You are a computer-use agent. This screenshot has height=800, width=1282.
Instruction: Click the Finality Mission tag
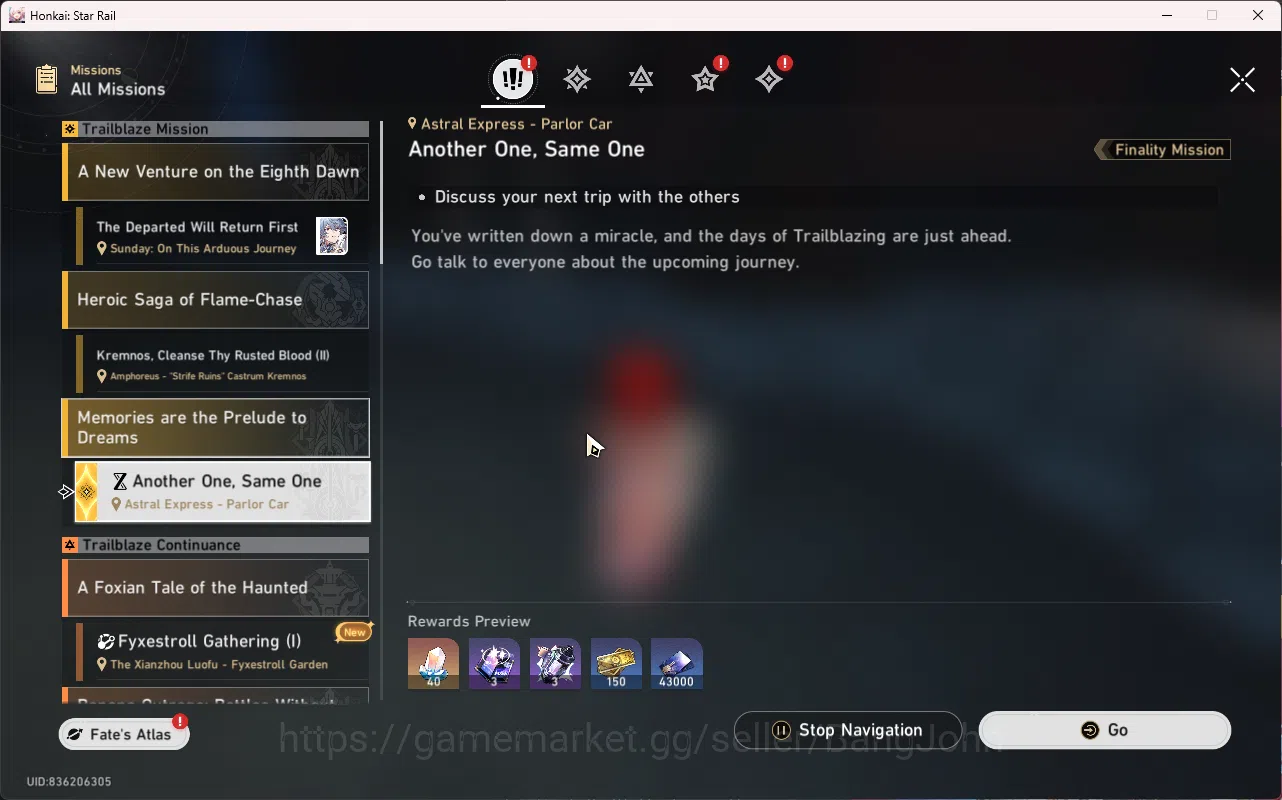pos(1163,150)
